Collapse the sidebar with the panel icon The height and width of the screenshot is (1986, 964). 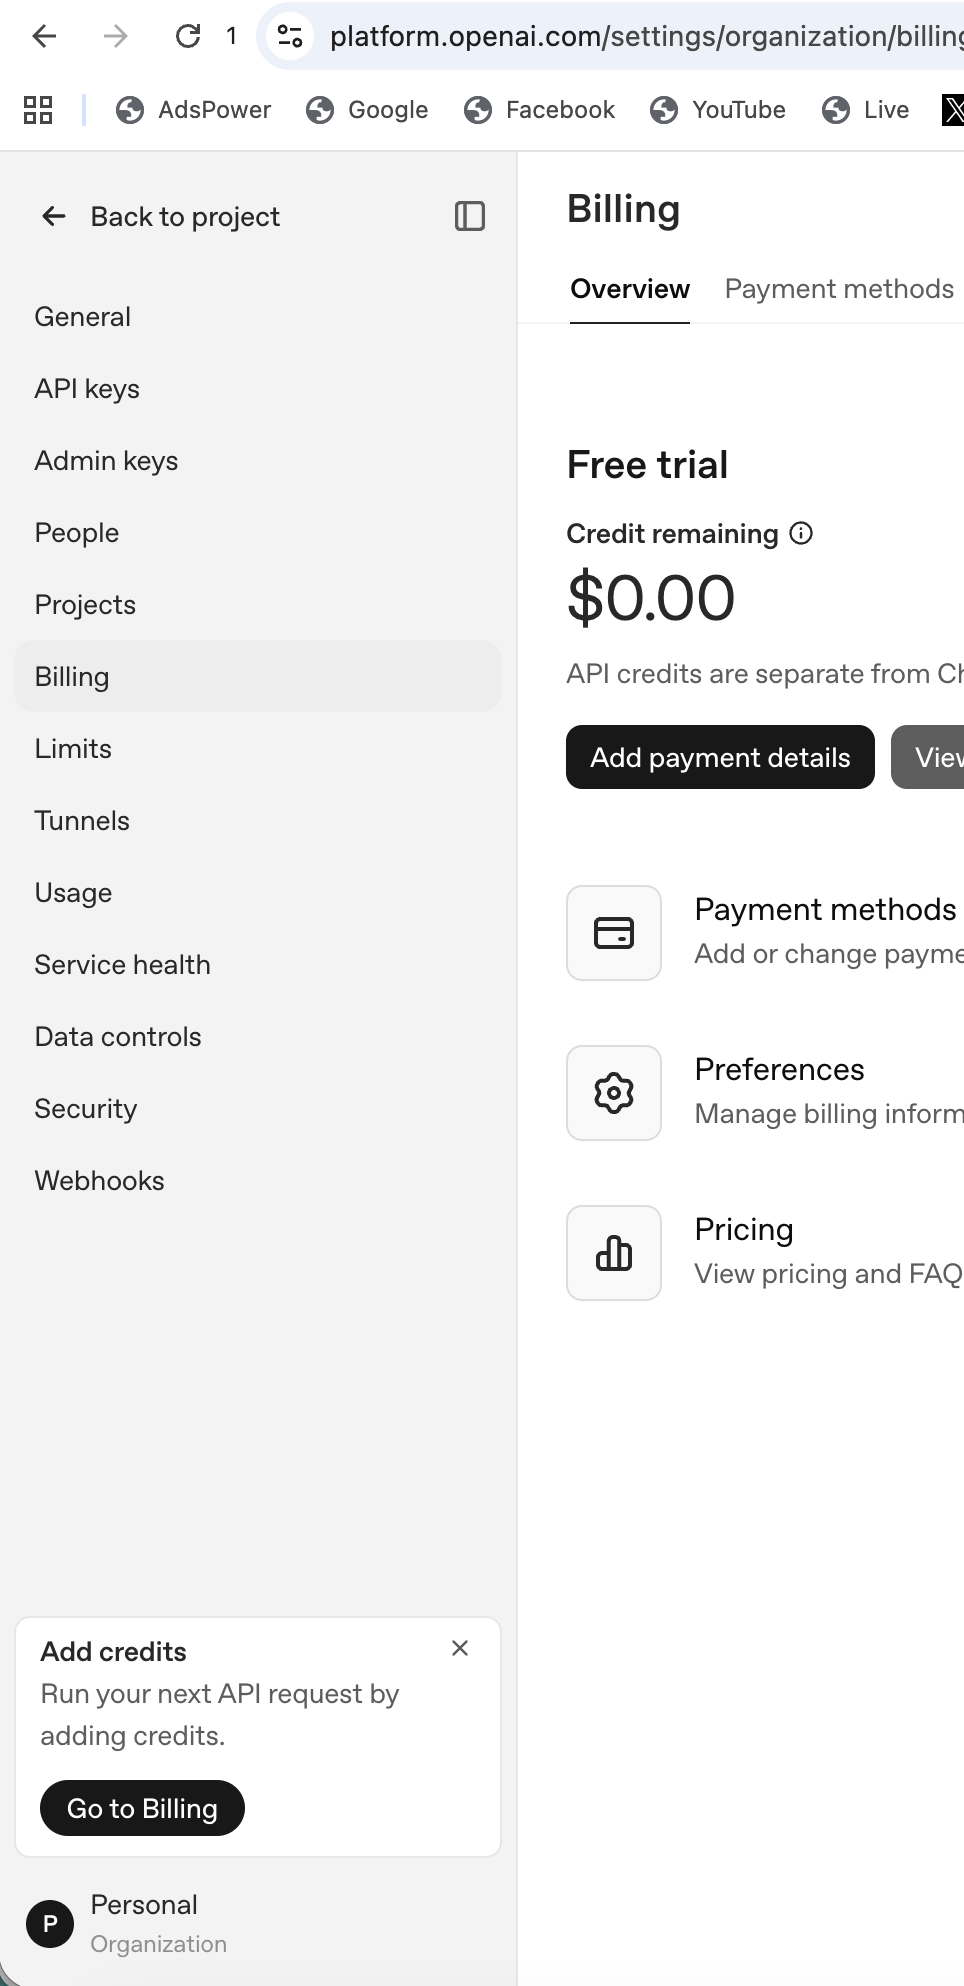coord(470,216)
